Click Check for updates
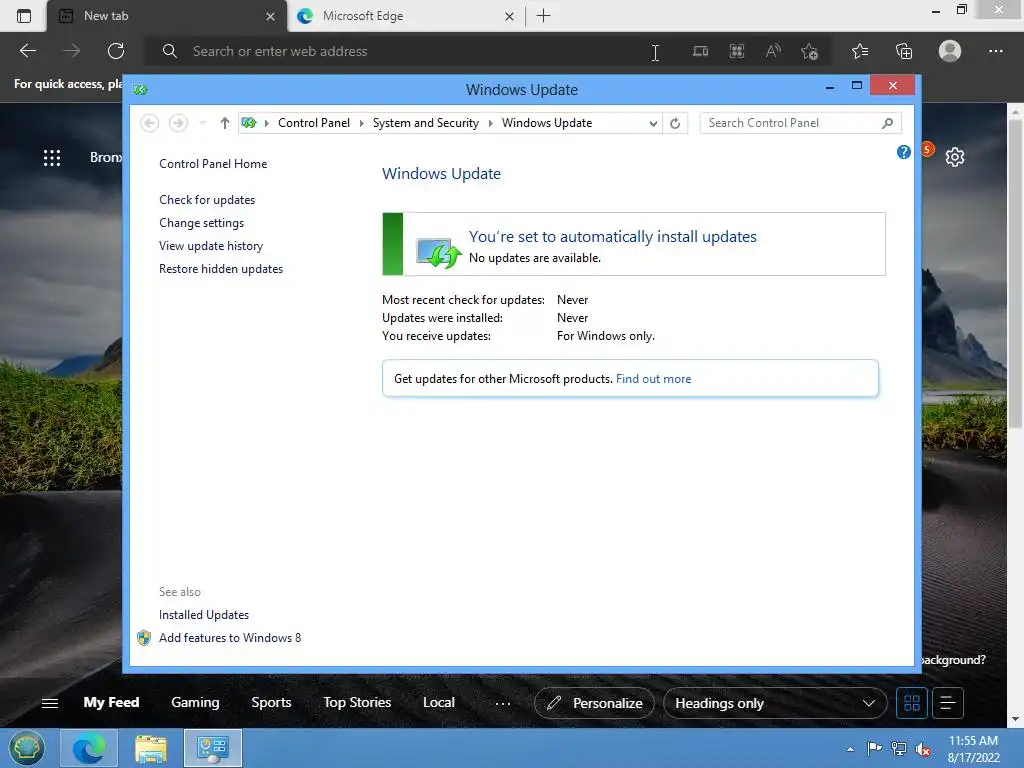This screenshot has height=768, width=1024. pos(207,200)
